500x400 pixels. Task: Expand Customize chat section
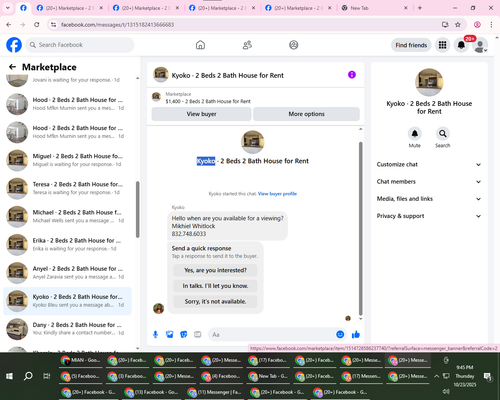point(429,164)
